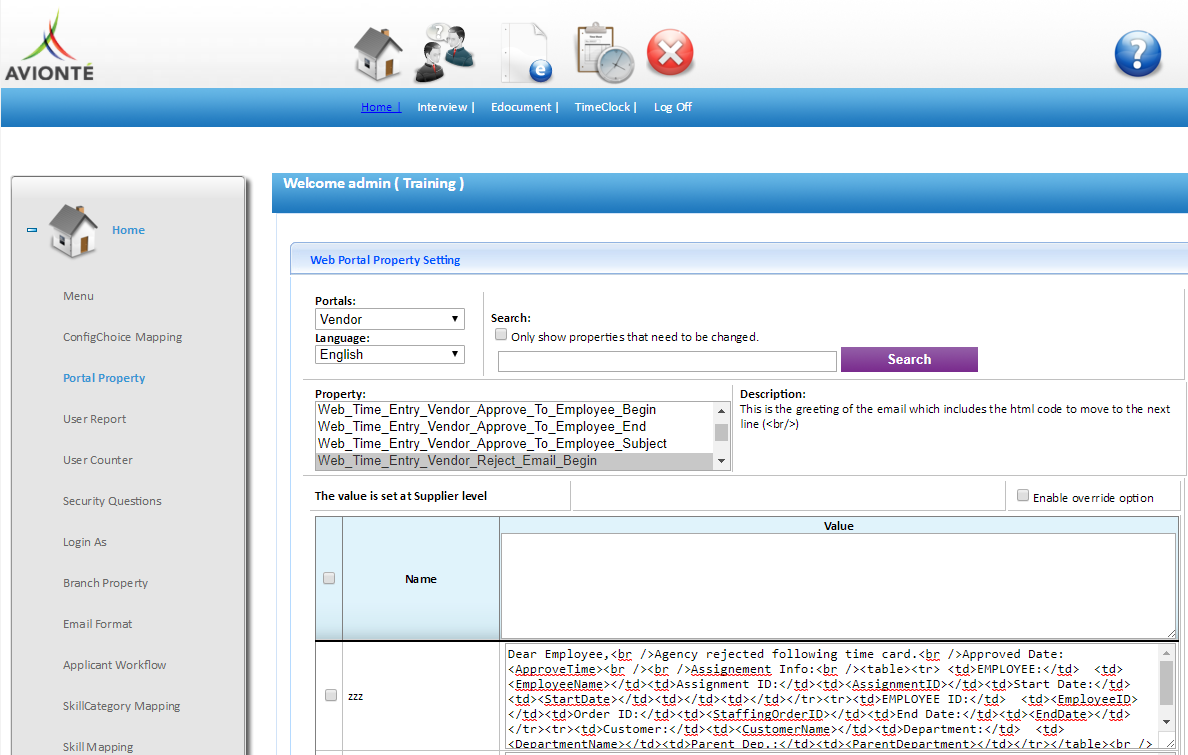Open the Language dropdown showing English

[389, 354]
